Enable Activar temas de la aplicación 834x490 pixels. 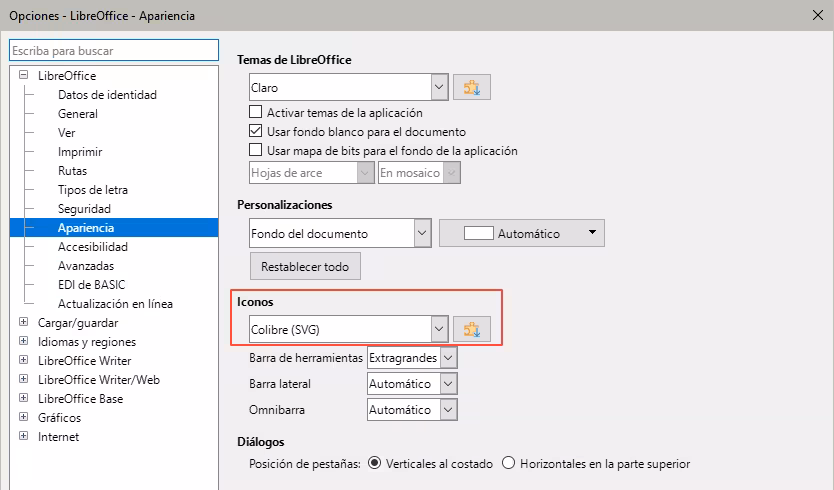pyautogui.click(x=256, y=112)
